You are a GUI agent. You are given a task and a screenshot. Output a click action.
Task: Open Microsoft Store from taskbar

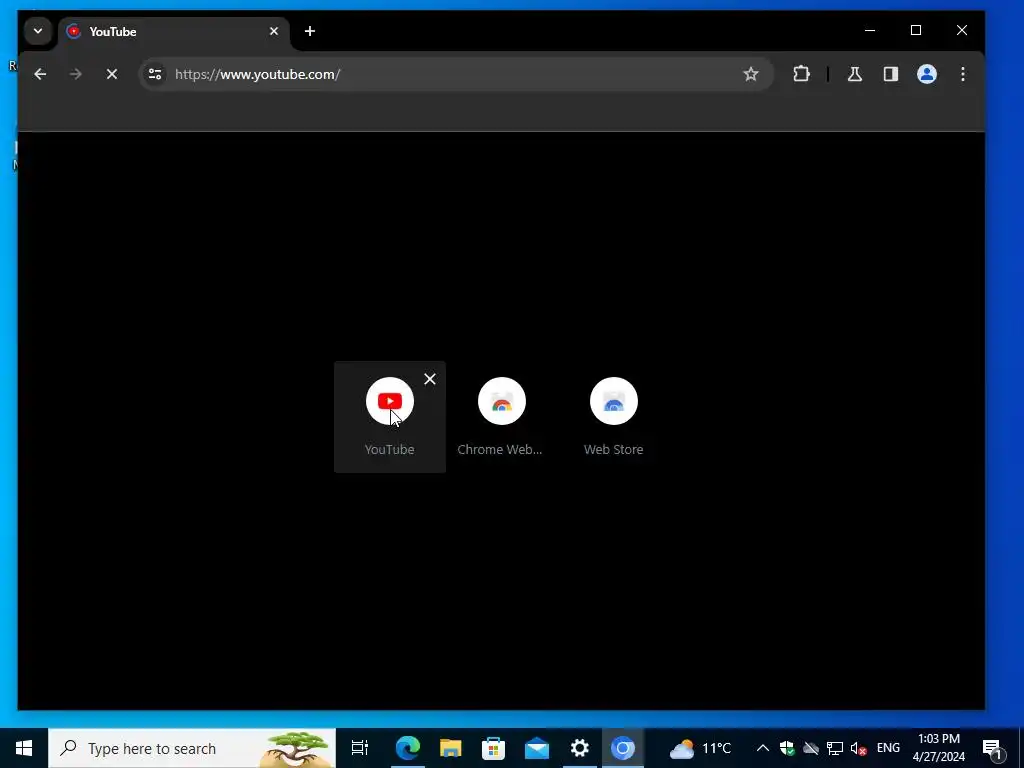point(493,748)
